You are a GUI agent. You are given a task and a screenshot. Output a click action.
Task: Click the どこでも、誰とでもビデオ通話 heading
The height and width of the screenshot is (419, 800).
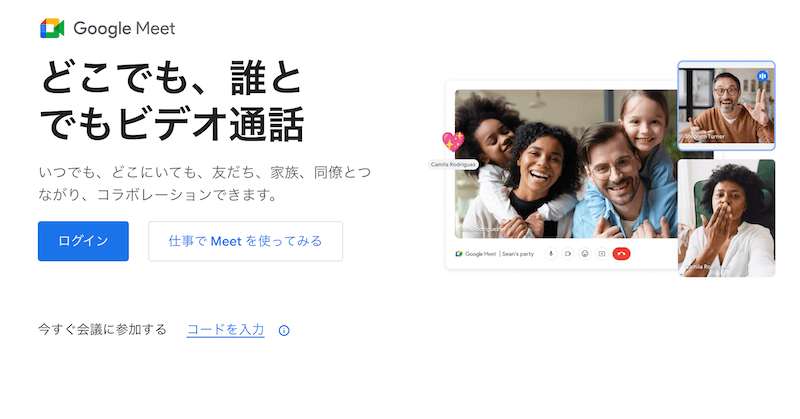[172, 101]
